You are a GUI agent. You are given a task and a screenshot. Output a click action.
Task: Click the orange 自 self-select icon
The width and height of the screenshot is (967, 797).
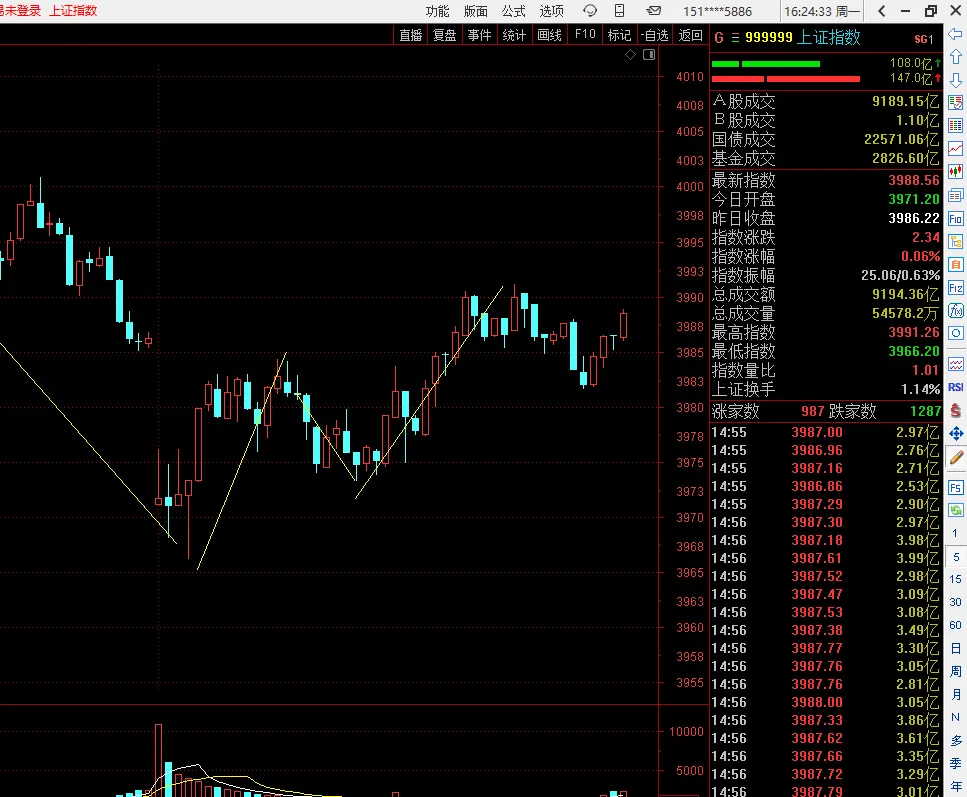(x=956, y=265)
